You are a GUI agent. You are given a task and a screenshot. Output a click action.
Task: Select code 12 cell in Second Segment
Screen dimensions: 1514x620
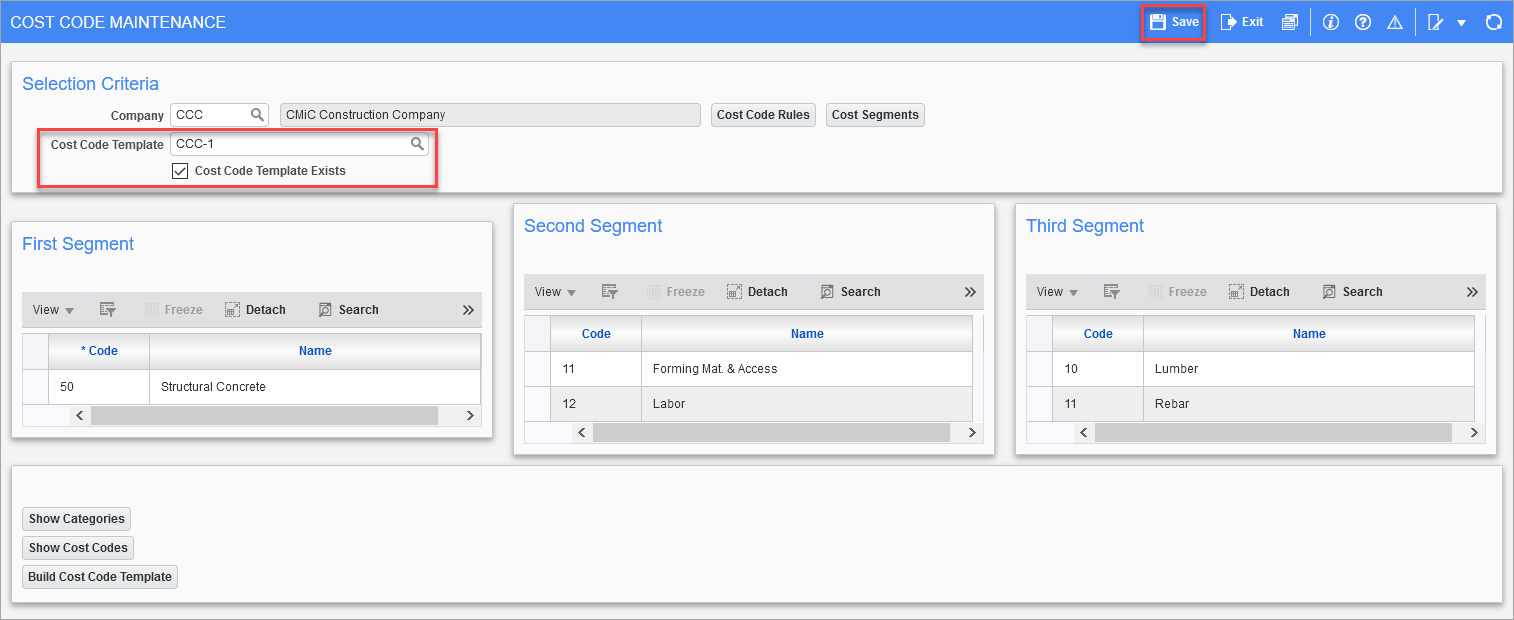[596, 404]
